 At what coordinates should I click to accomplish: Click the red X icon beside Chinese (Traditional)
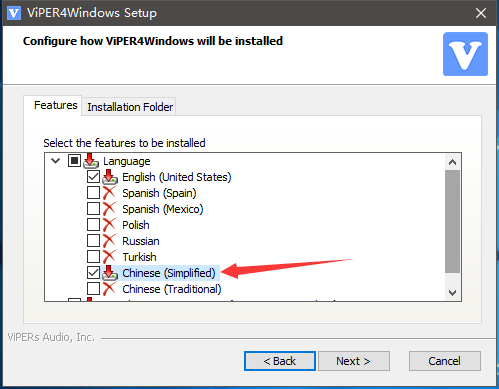(109, 289)
